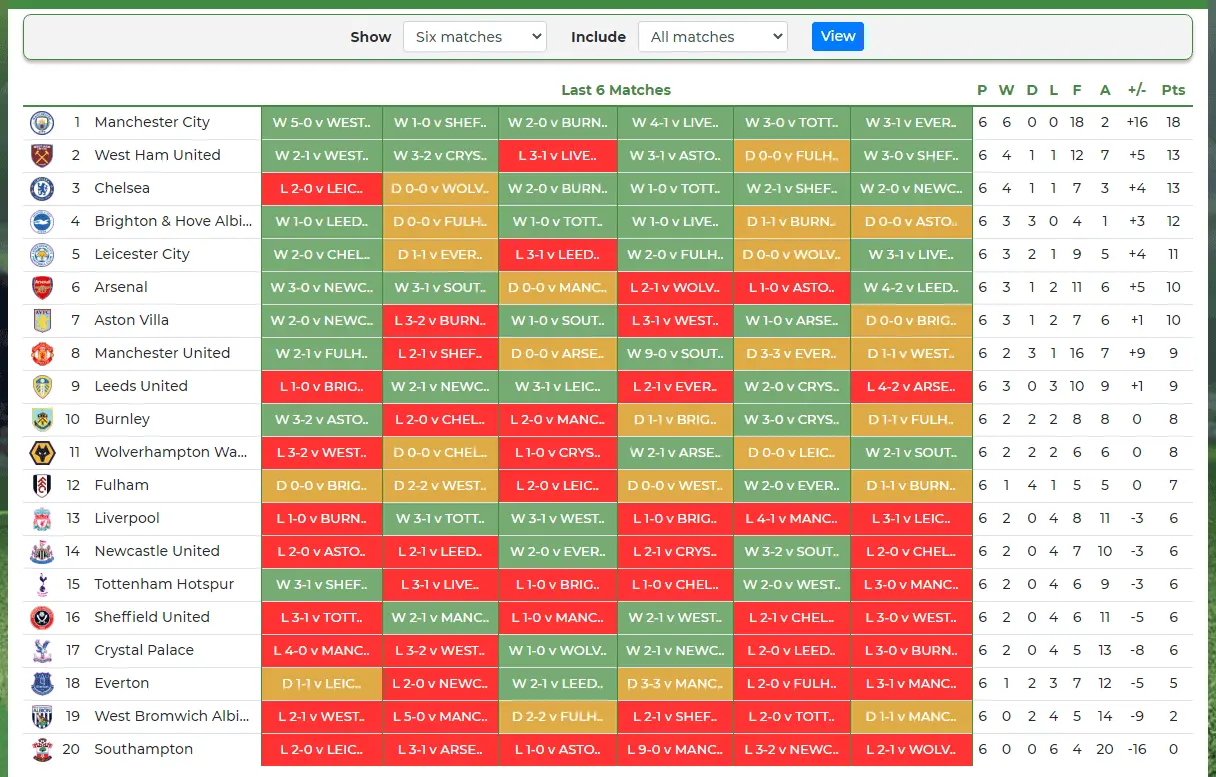Select Leicester's 'L 3-1 v LEED..' result
The image size is (1216, 777).
click(x=558, y=255)
